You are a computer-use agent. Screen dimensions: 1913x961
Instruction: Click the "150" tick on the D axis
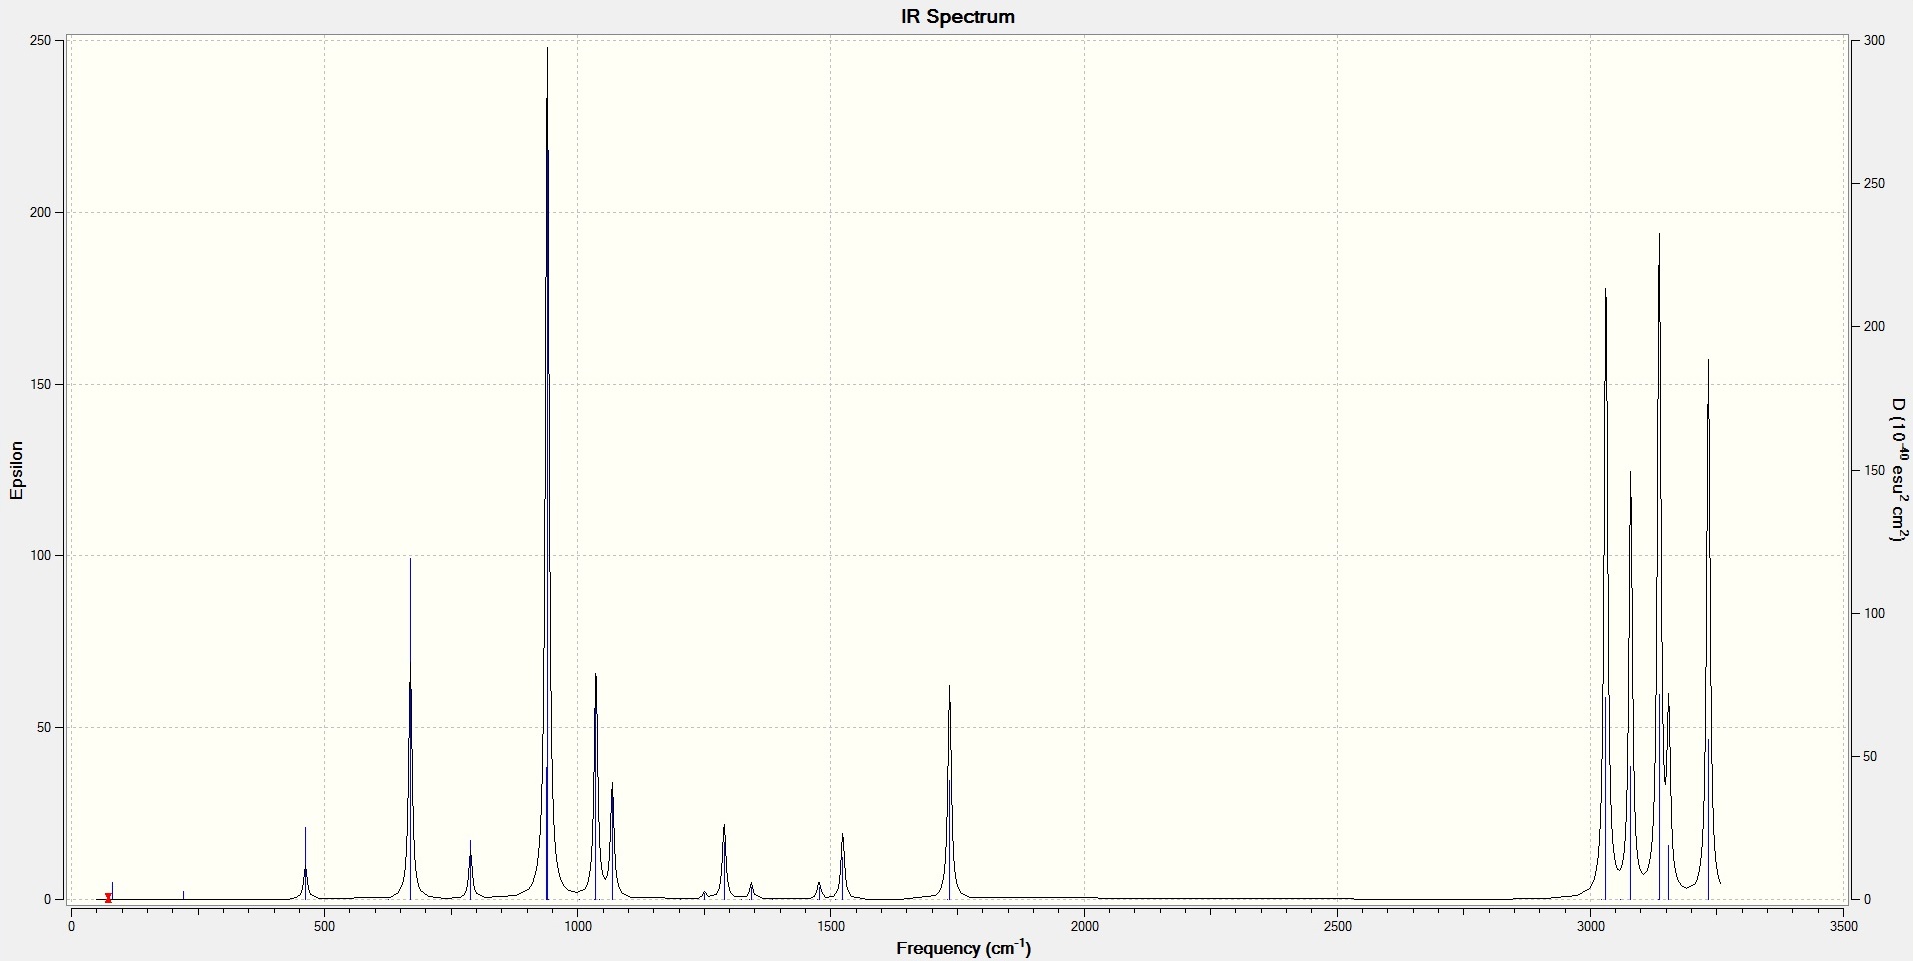[1874, 471]
